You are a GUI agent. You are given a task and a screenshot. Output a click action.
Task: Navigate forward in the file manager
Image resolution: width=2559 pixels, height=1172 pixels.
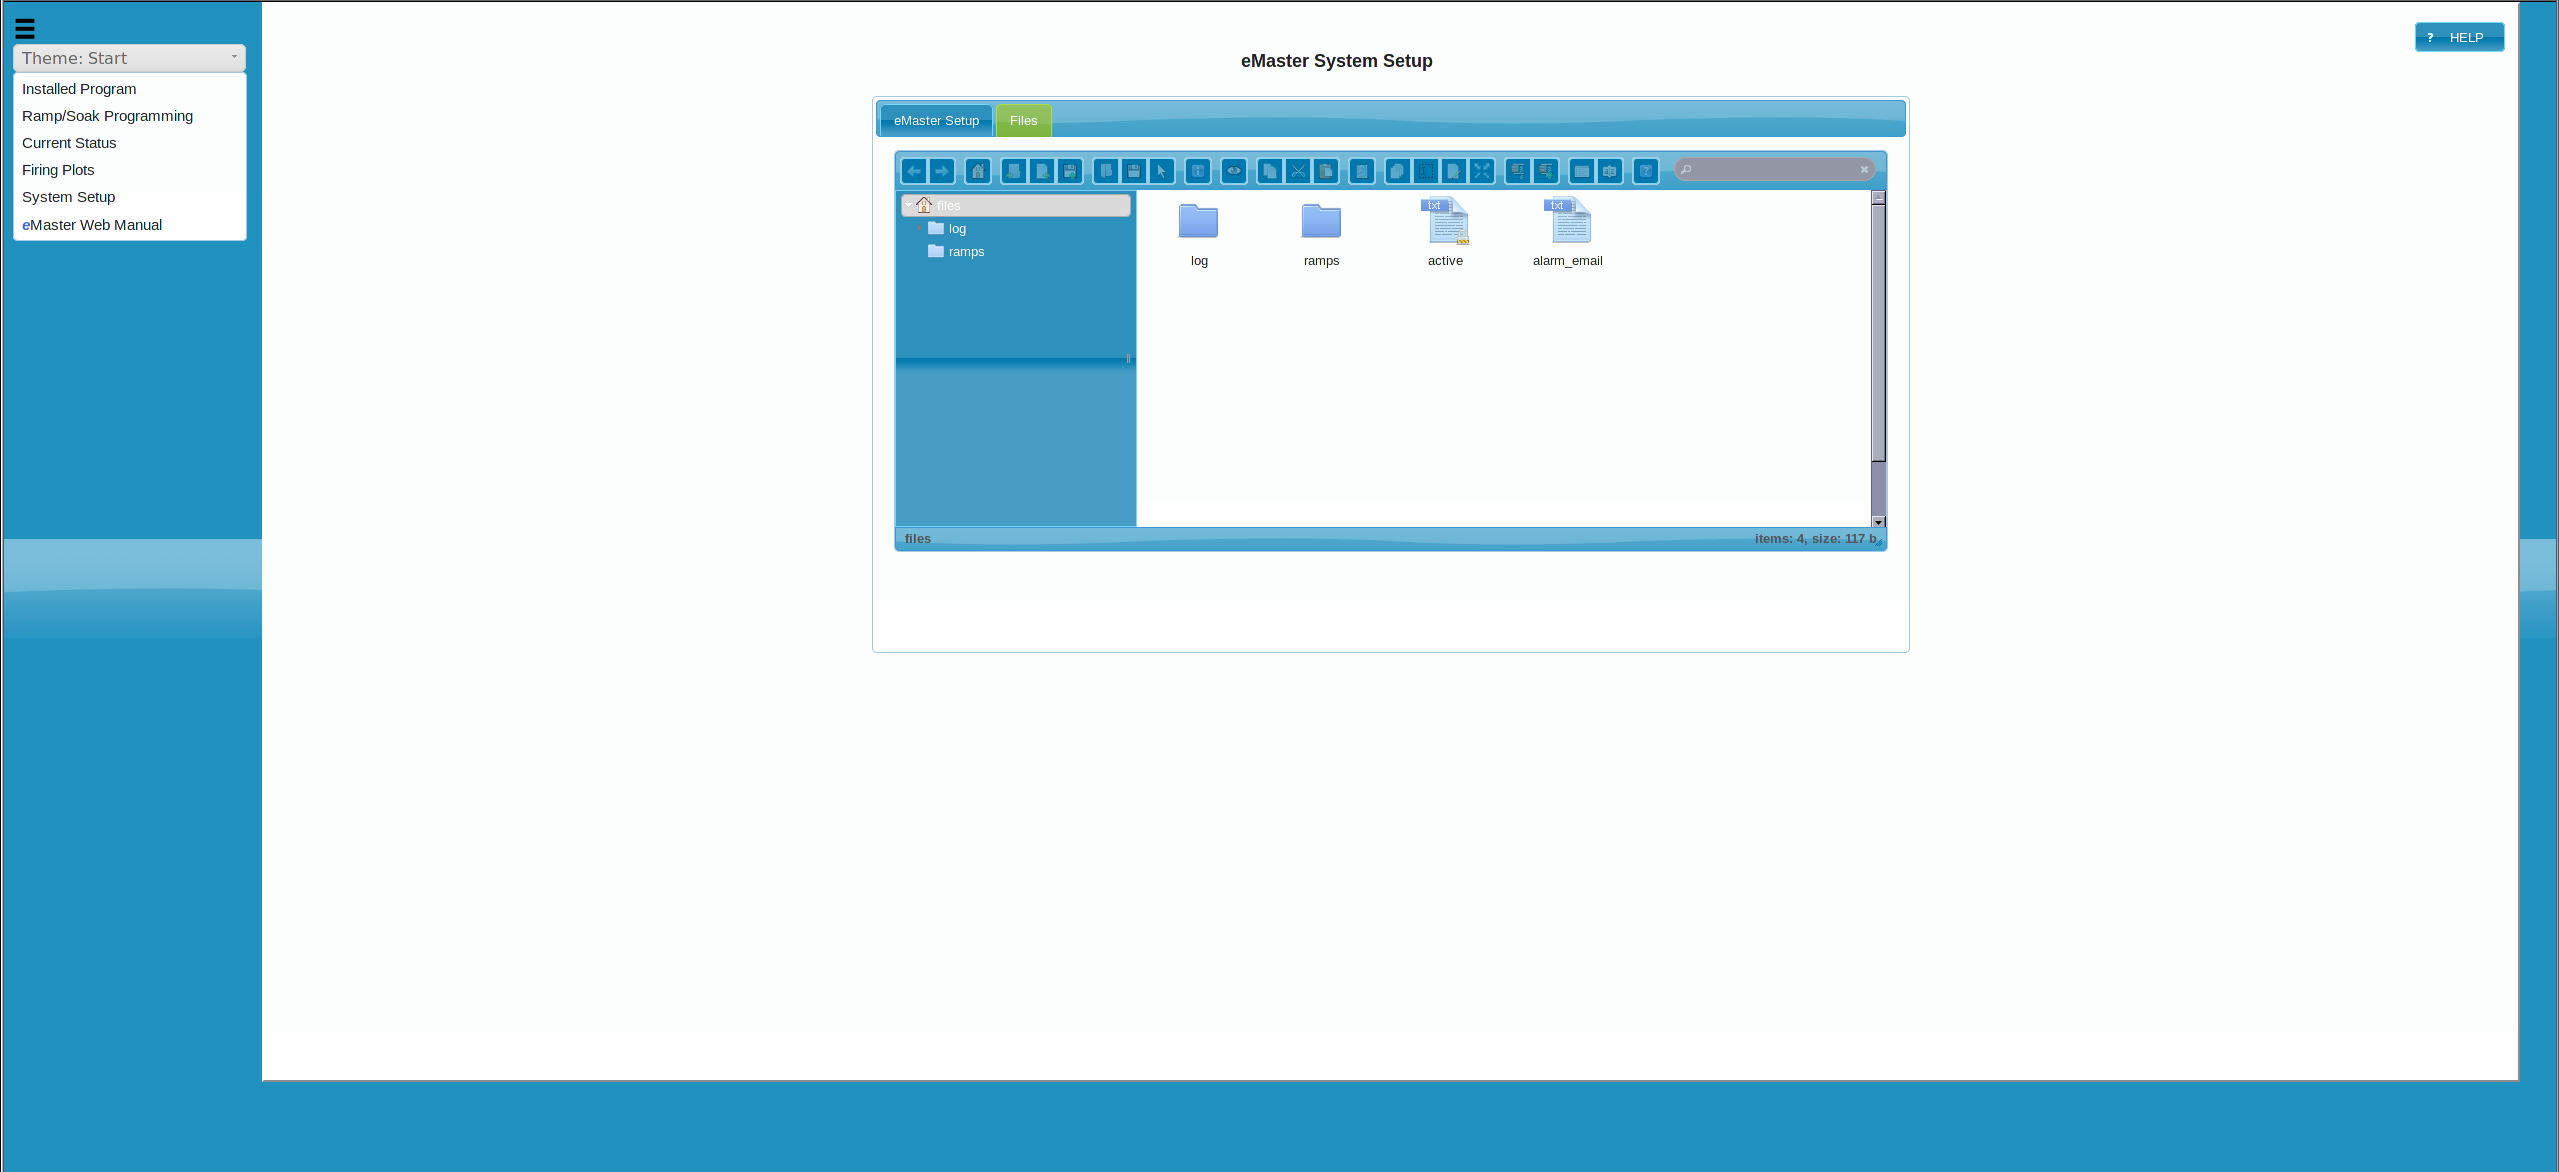[941, 171]
